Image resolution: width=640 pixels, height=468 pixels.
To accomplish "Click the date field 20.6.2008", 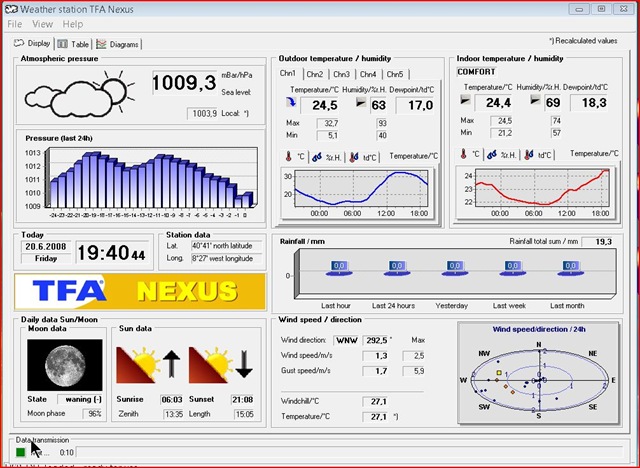I will click(x=46, y=246).
